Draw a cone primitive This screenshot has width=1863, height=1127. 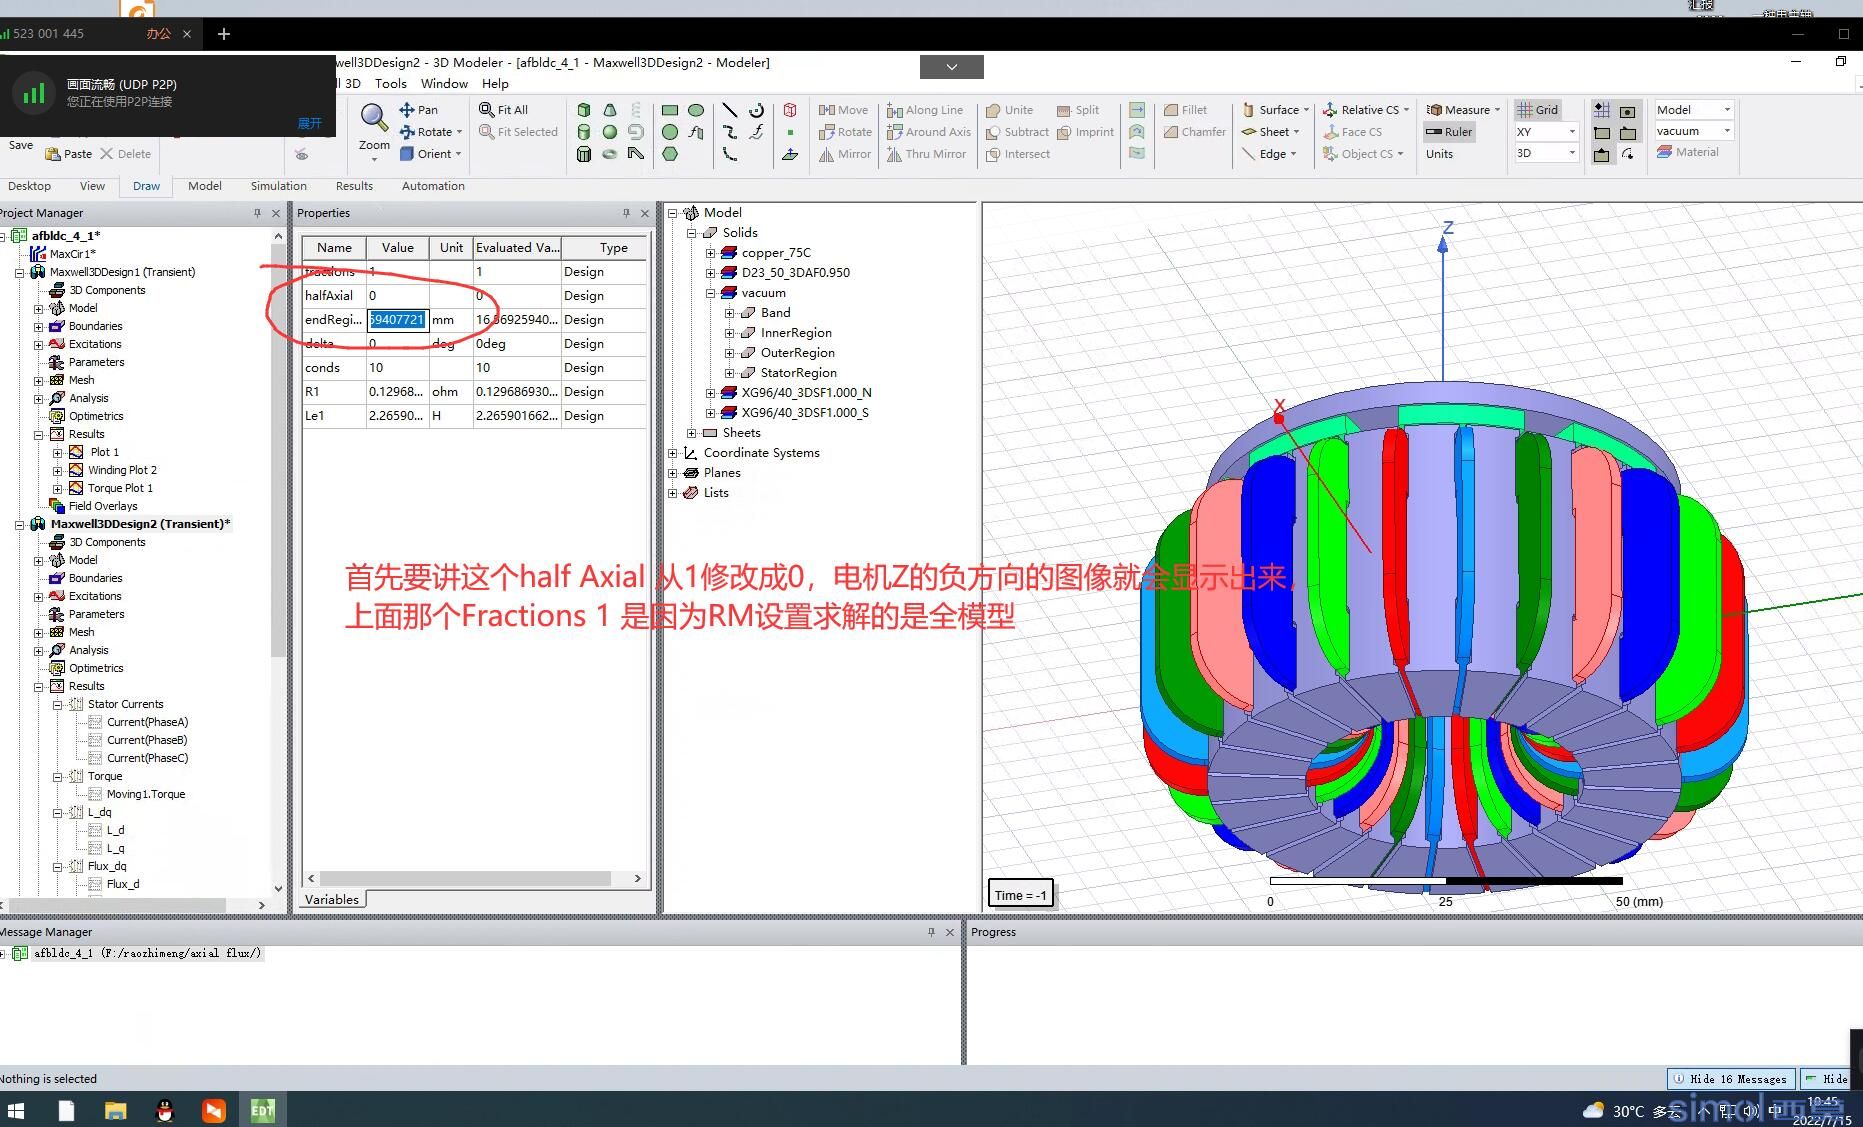click(x=610, y=110)
